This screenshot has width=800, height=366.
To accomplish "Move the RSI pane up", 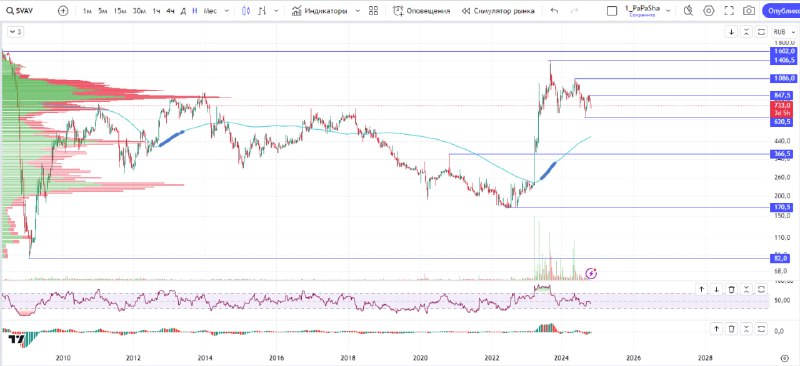I will [702, 289].
